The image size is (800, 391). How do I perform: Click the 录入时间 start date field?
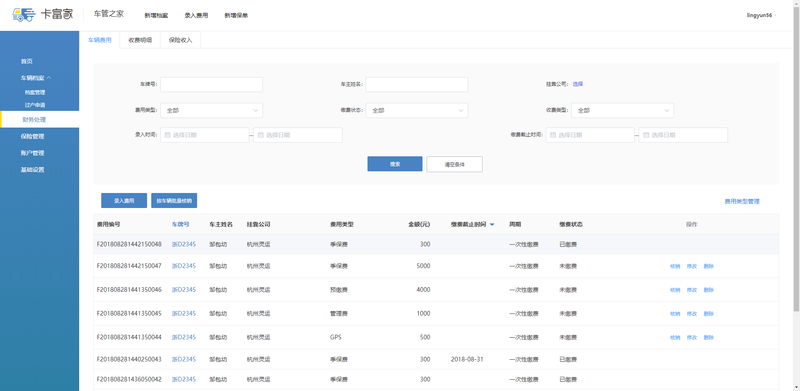205,135
